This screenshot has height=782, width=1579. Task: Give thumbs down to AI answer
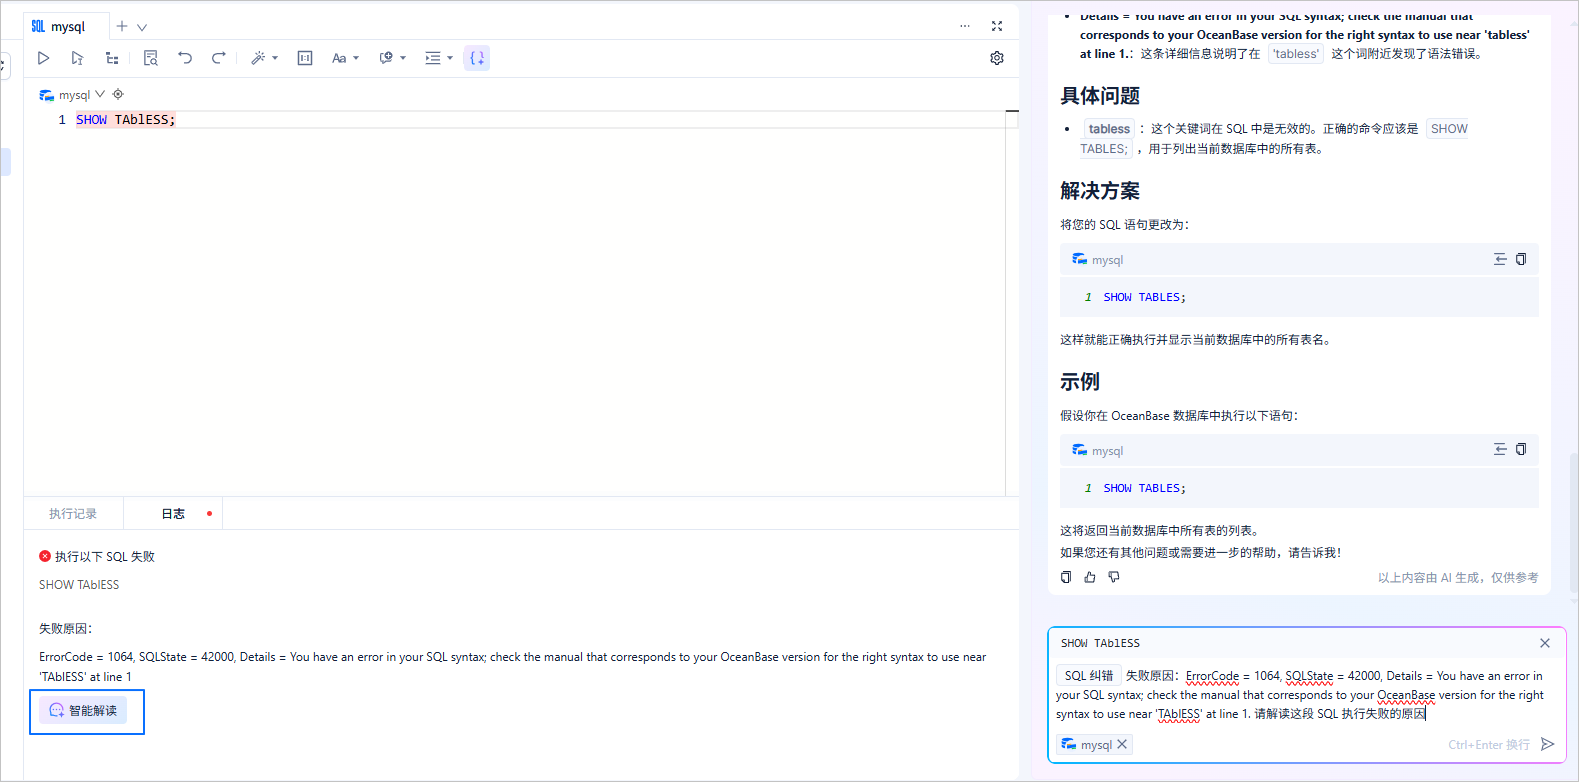point(1114,577)
